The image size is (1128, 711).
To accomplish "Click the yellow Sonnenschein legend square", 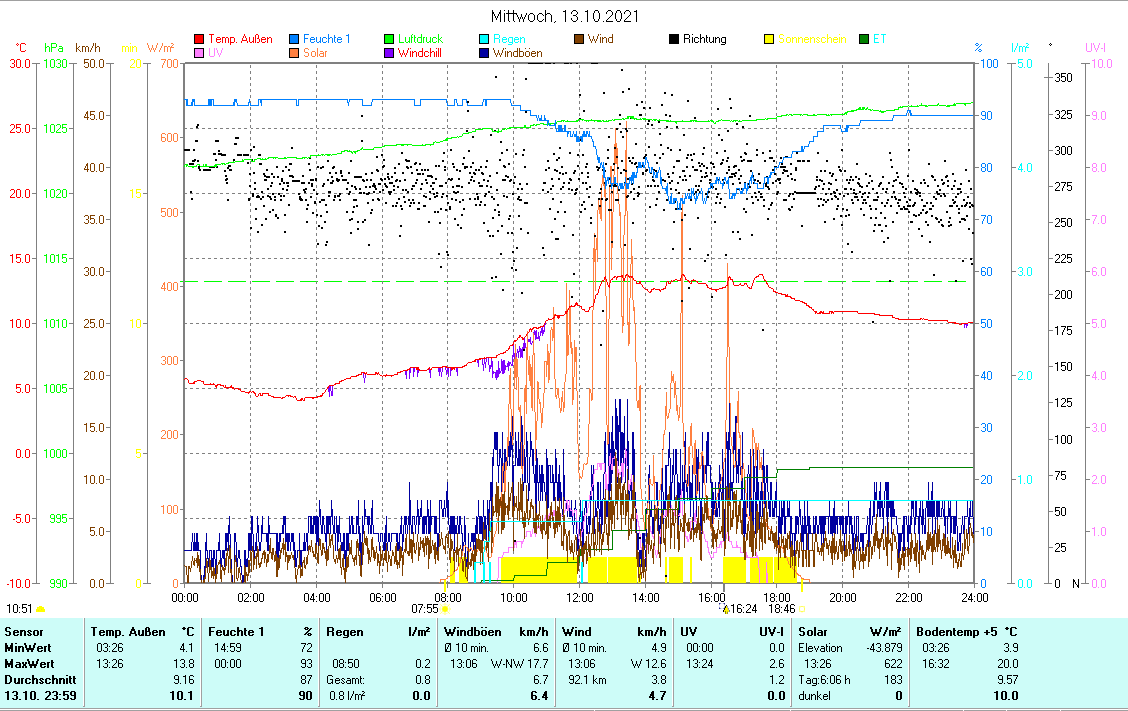I will tap(770, 40).
